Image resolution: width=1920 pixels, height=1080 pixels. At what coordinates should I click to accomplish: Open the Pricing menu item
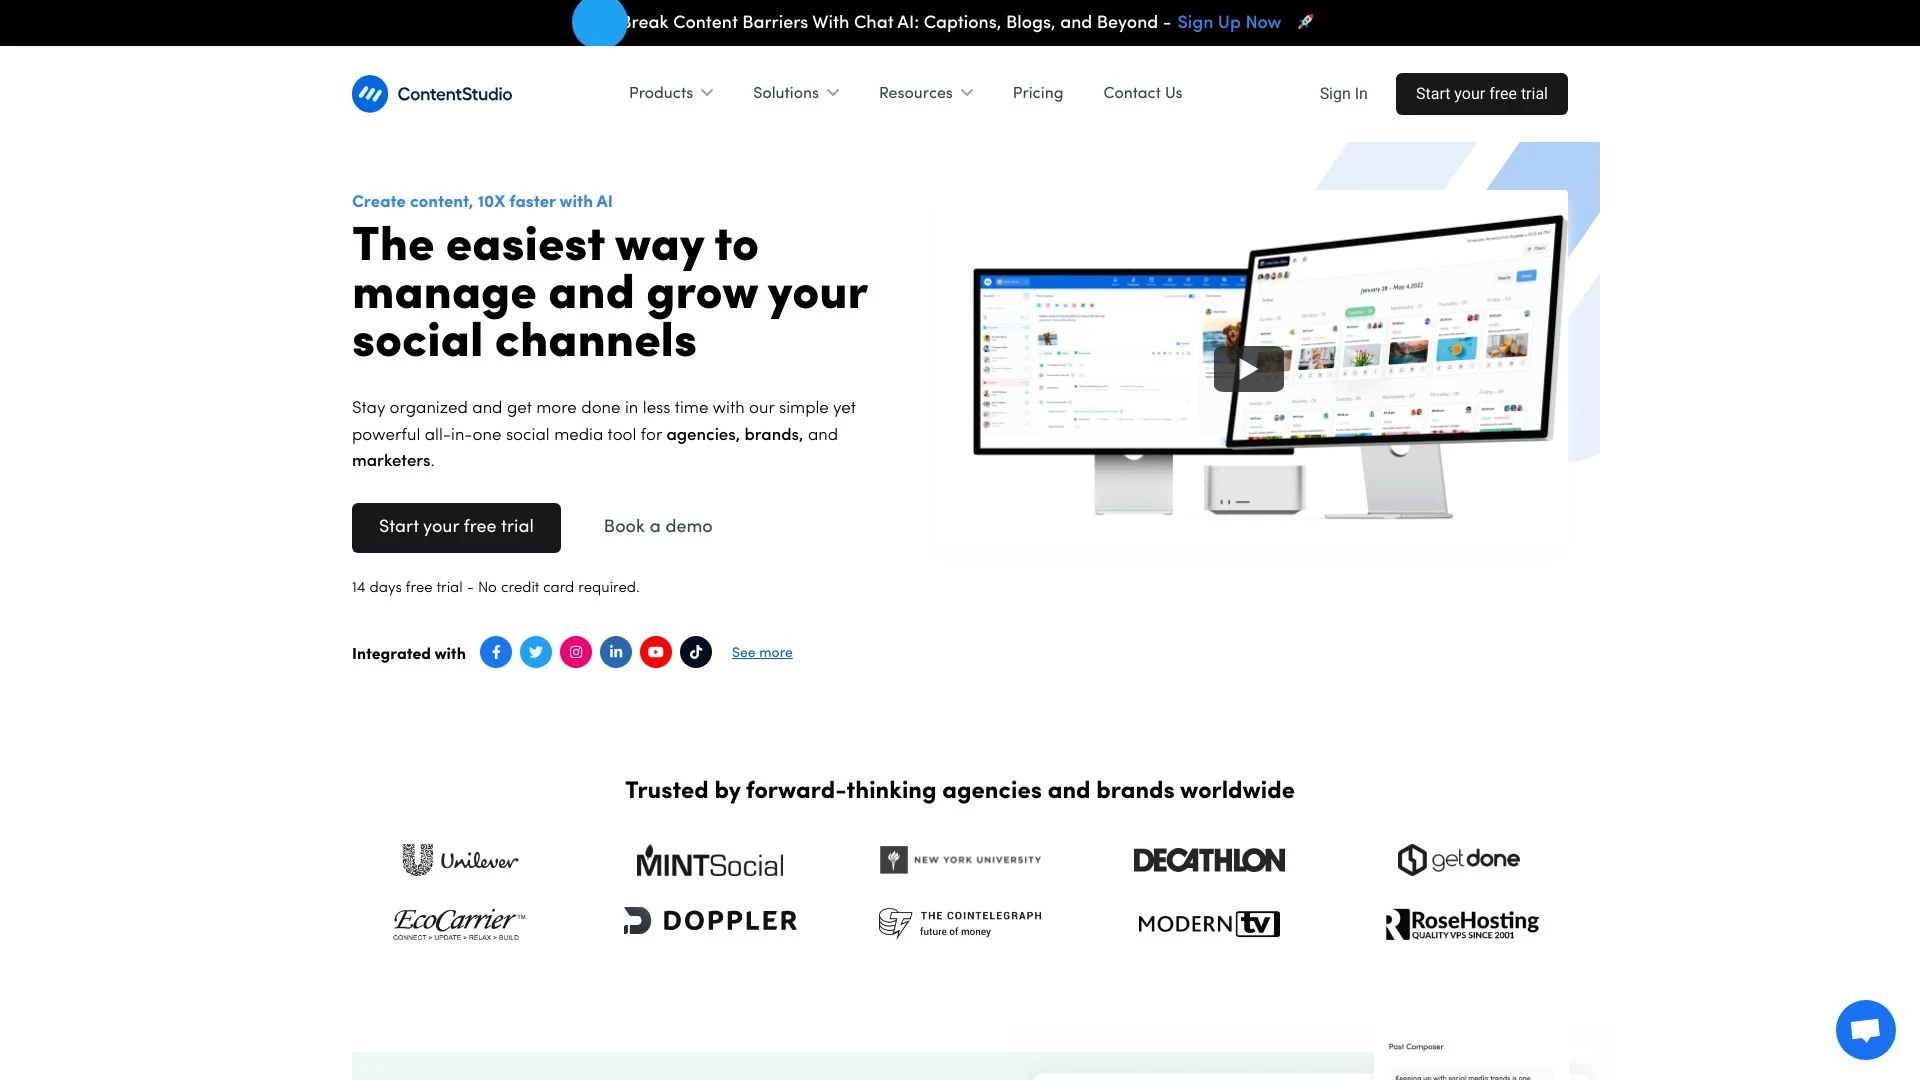tap(1036, 92)
